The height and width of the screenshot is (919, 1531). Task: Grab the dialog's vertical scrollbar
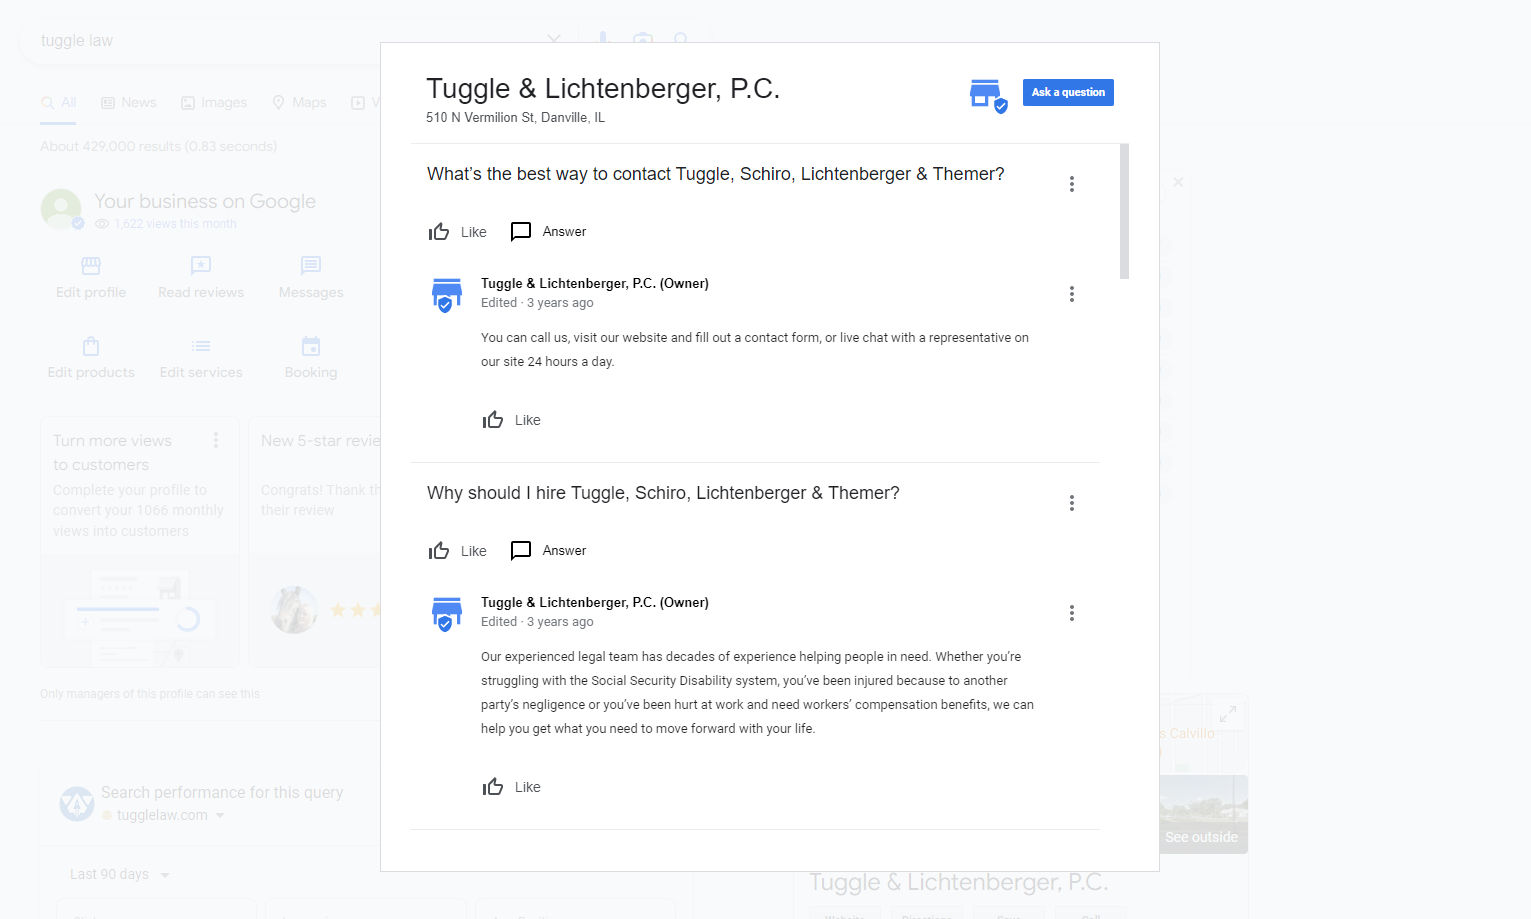tap(1124, 211)
